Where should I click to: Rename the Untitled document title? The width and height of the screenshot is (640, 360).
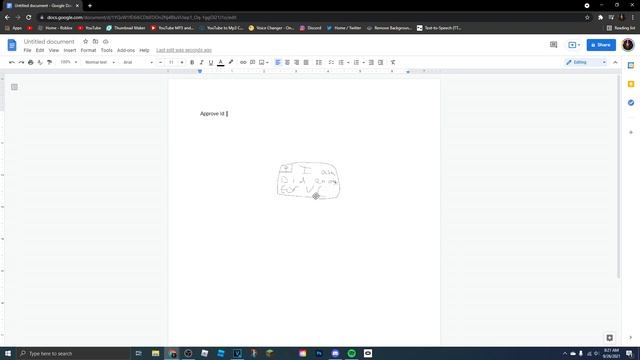point(49,42)
